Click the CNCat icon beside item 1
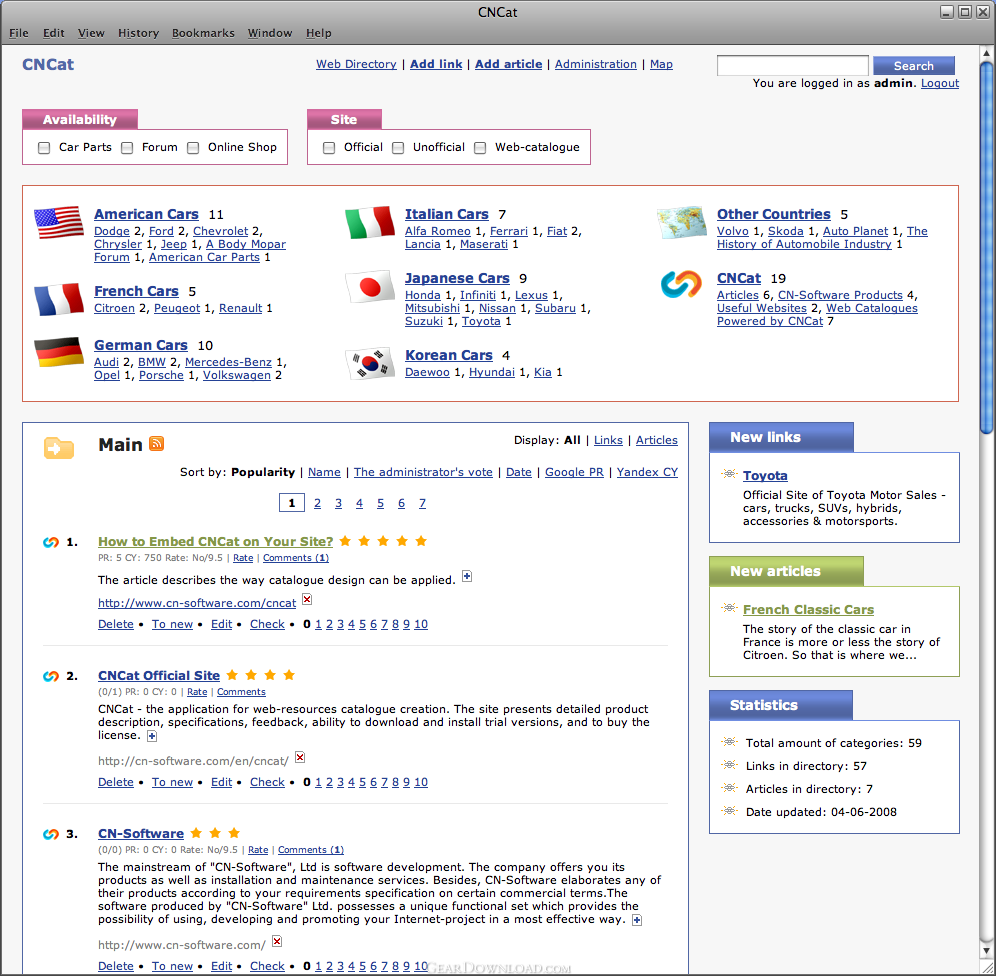 click(51, 542)
